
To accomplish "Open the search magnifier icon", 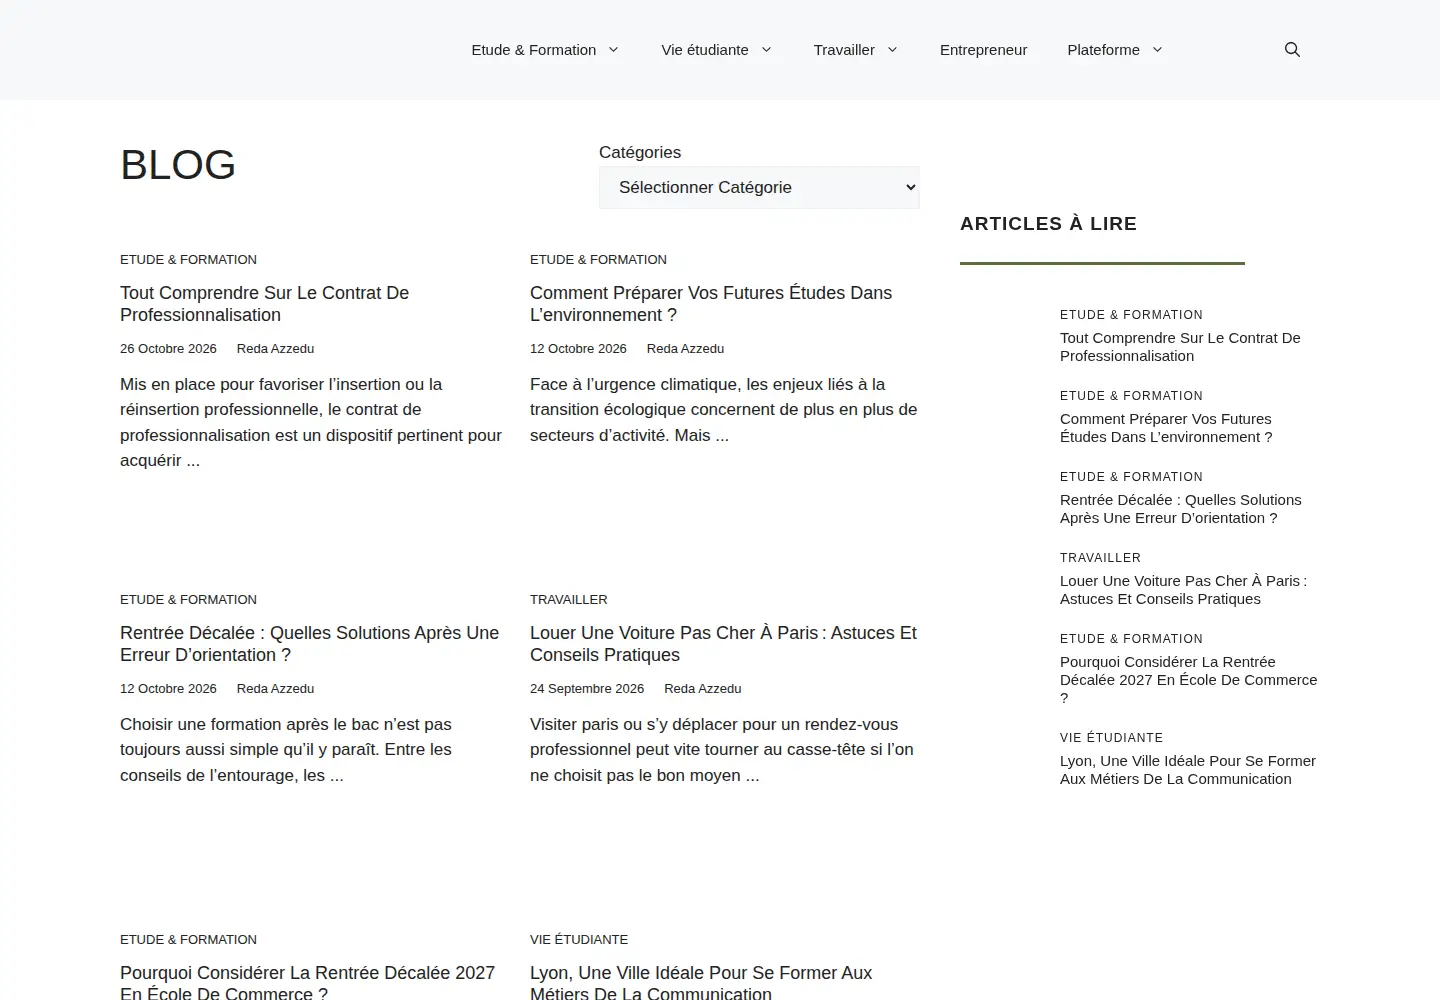I will [x=1292, y=50].
